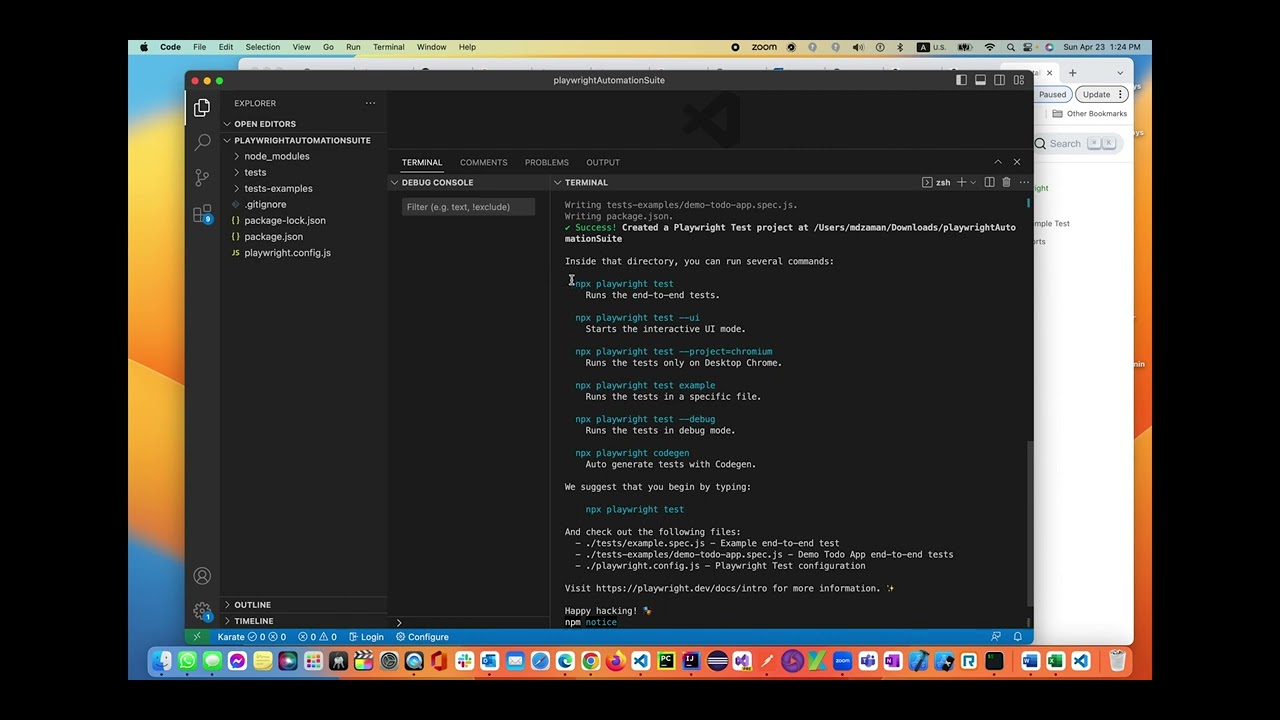Open the Run menu
This screenshot has height=720, width=1280.
[353, 47]
